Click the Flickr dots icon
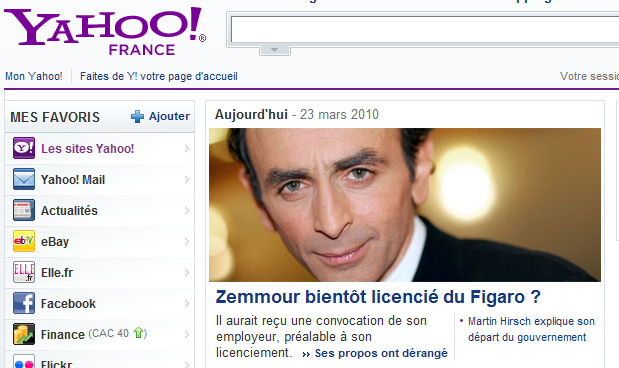Image resolution: width=619 pixels, height=368 pixels. [24, 362]
